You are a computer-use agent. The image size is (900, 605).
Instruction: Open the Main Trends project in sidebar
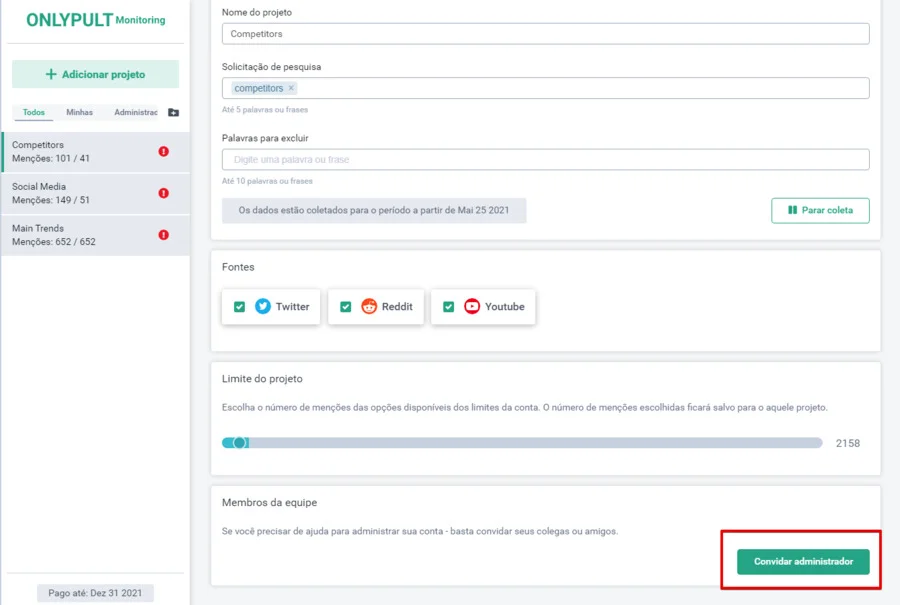coord(80,235)
